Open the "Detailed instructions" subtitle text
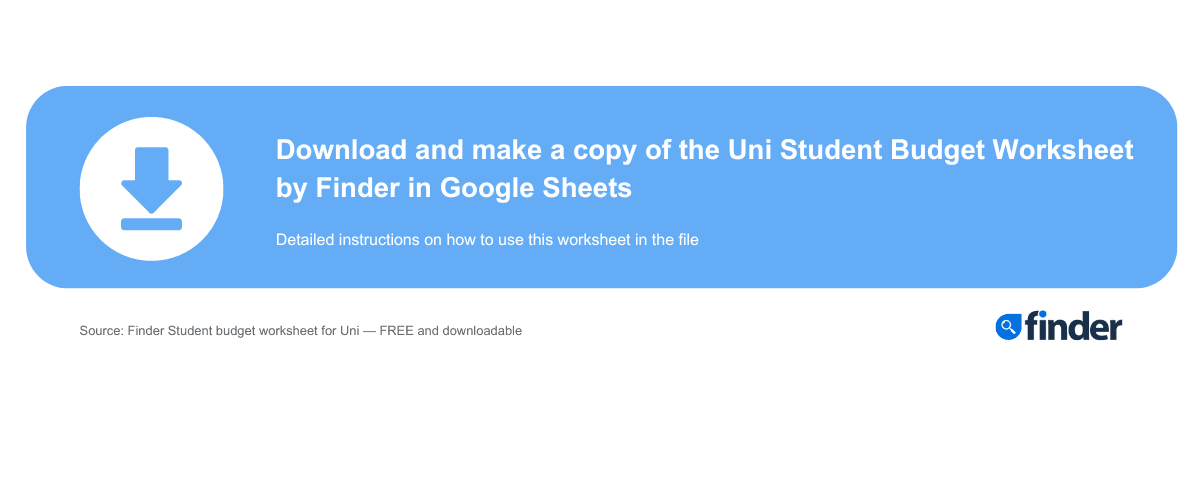The width and height of the screenshot is (1200, 500). click(x=486, y=240)
